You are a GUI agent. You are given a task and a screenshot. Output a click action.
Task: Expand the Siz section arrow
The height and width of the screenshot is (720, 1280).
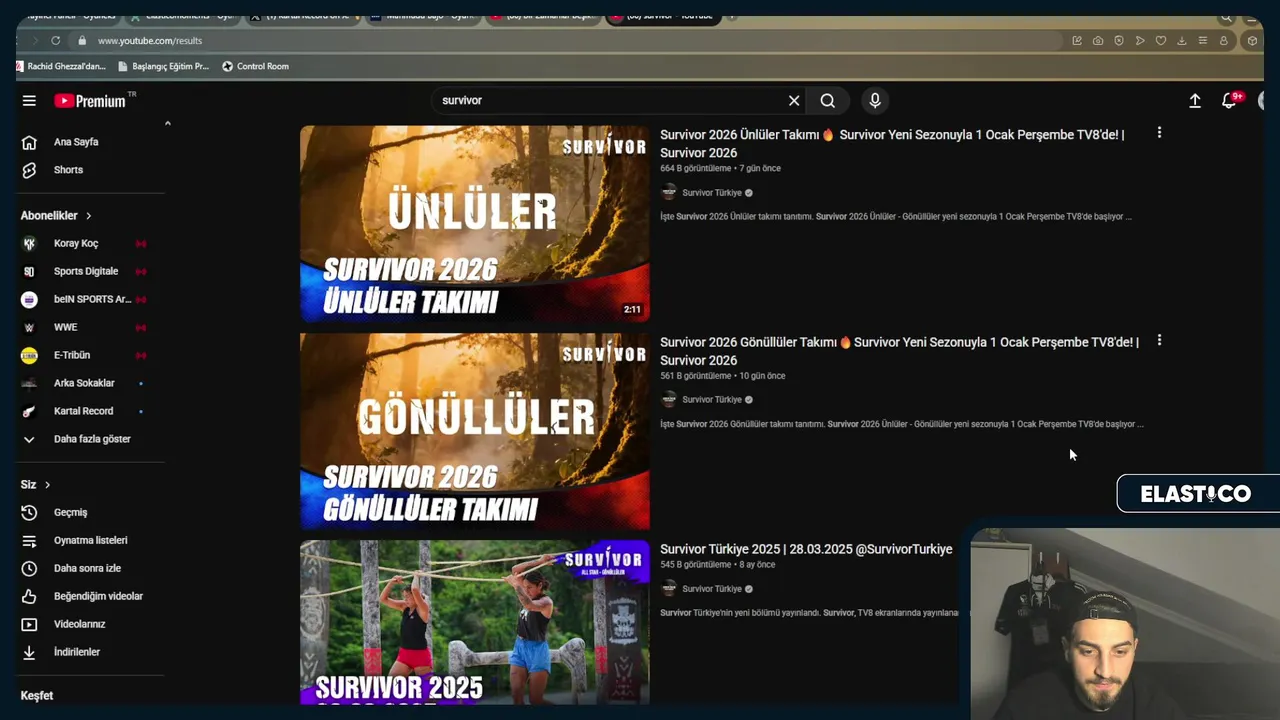pos(47,485)
